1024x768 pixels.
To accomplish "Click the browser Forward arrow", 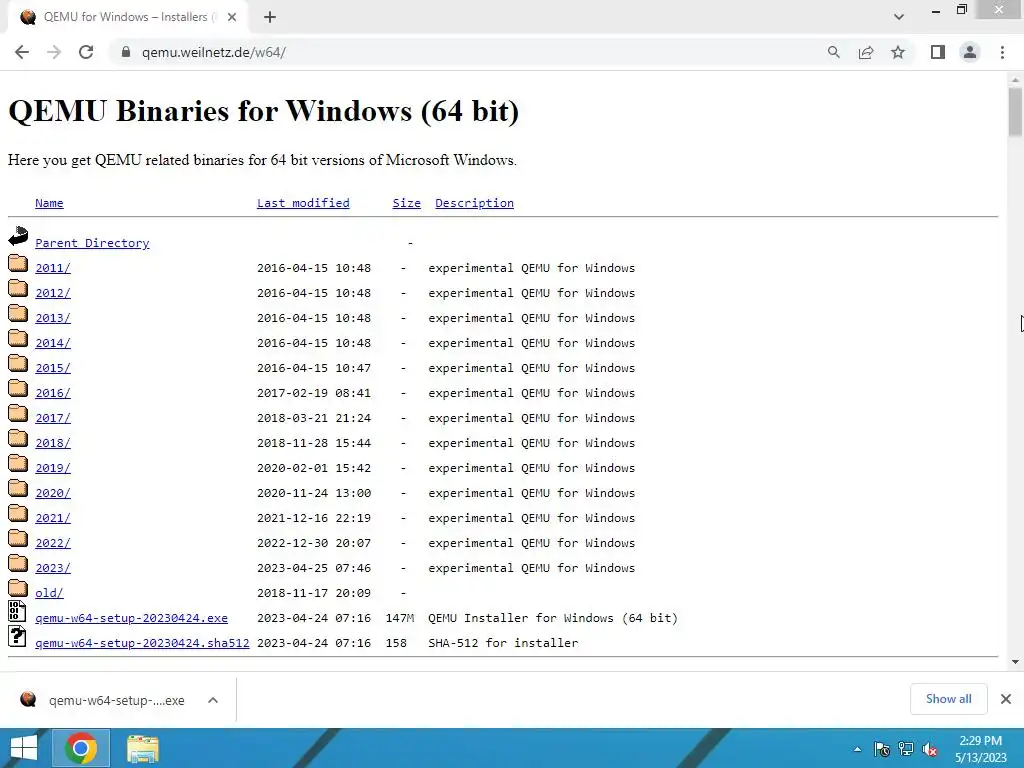I will click(54, 52).
